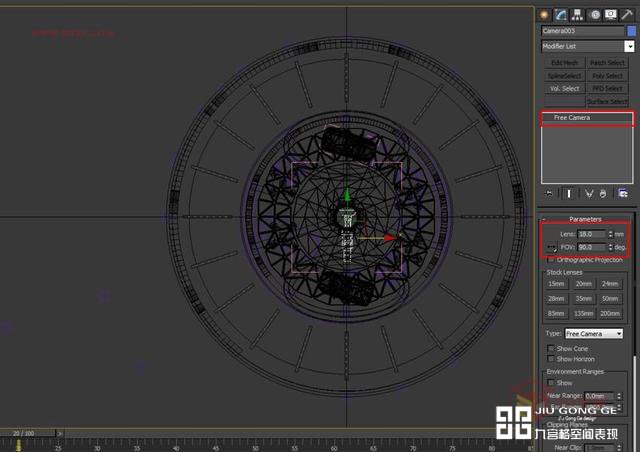Open the Create command panel tab
640x452 pixels.
click(x=545, y=14)
